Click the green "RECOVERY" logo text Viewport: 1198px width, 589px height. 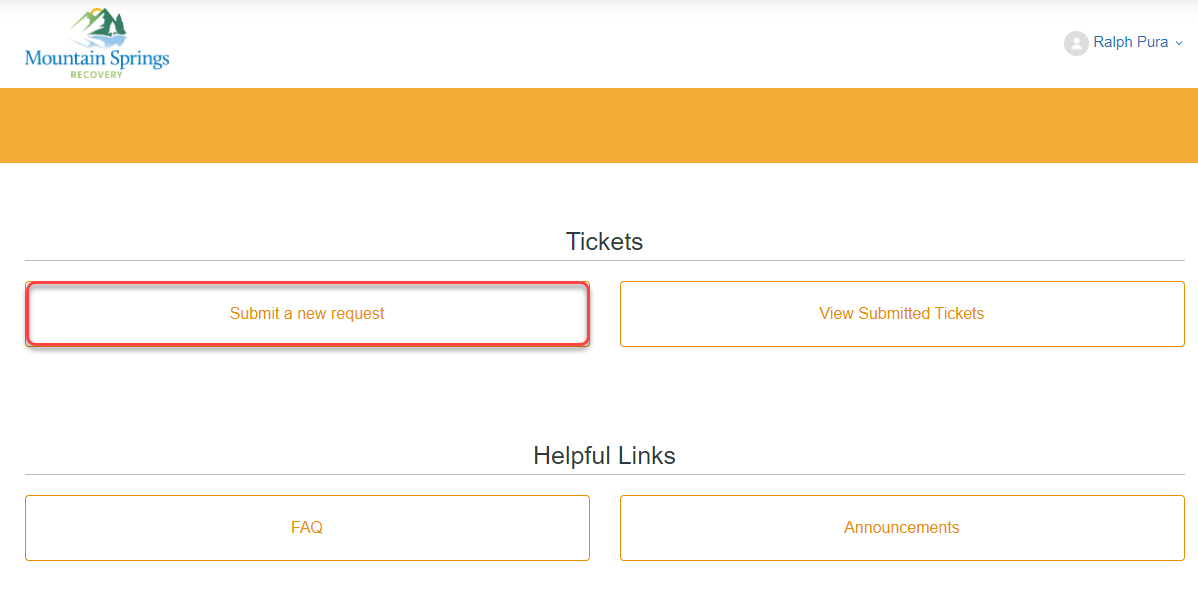tap(97, 74)
